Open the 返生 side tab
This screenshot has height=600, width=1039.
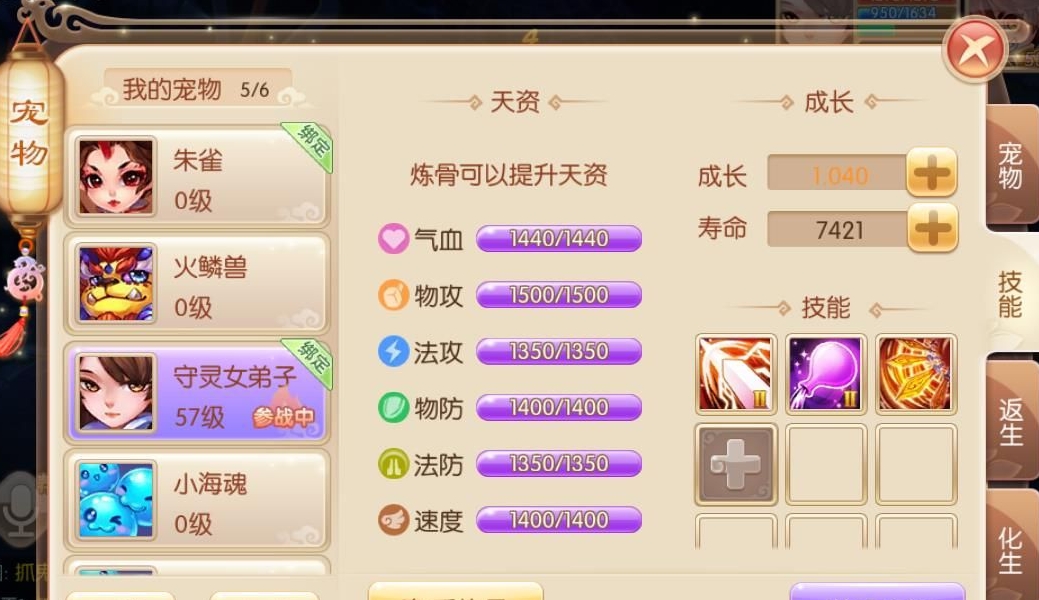(x=1011, y=422)
